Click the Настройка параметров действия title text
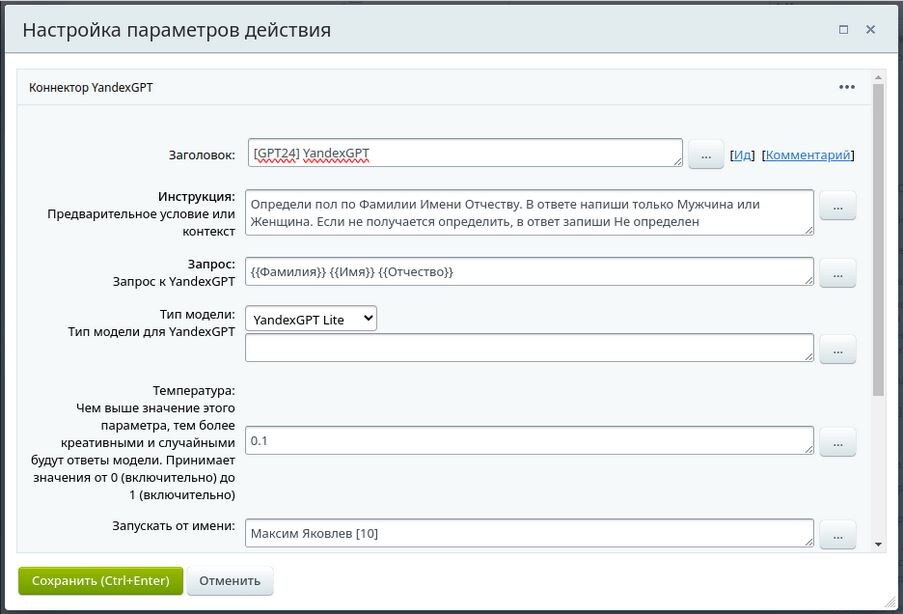 click(x=177, y=30)
